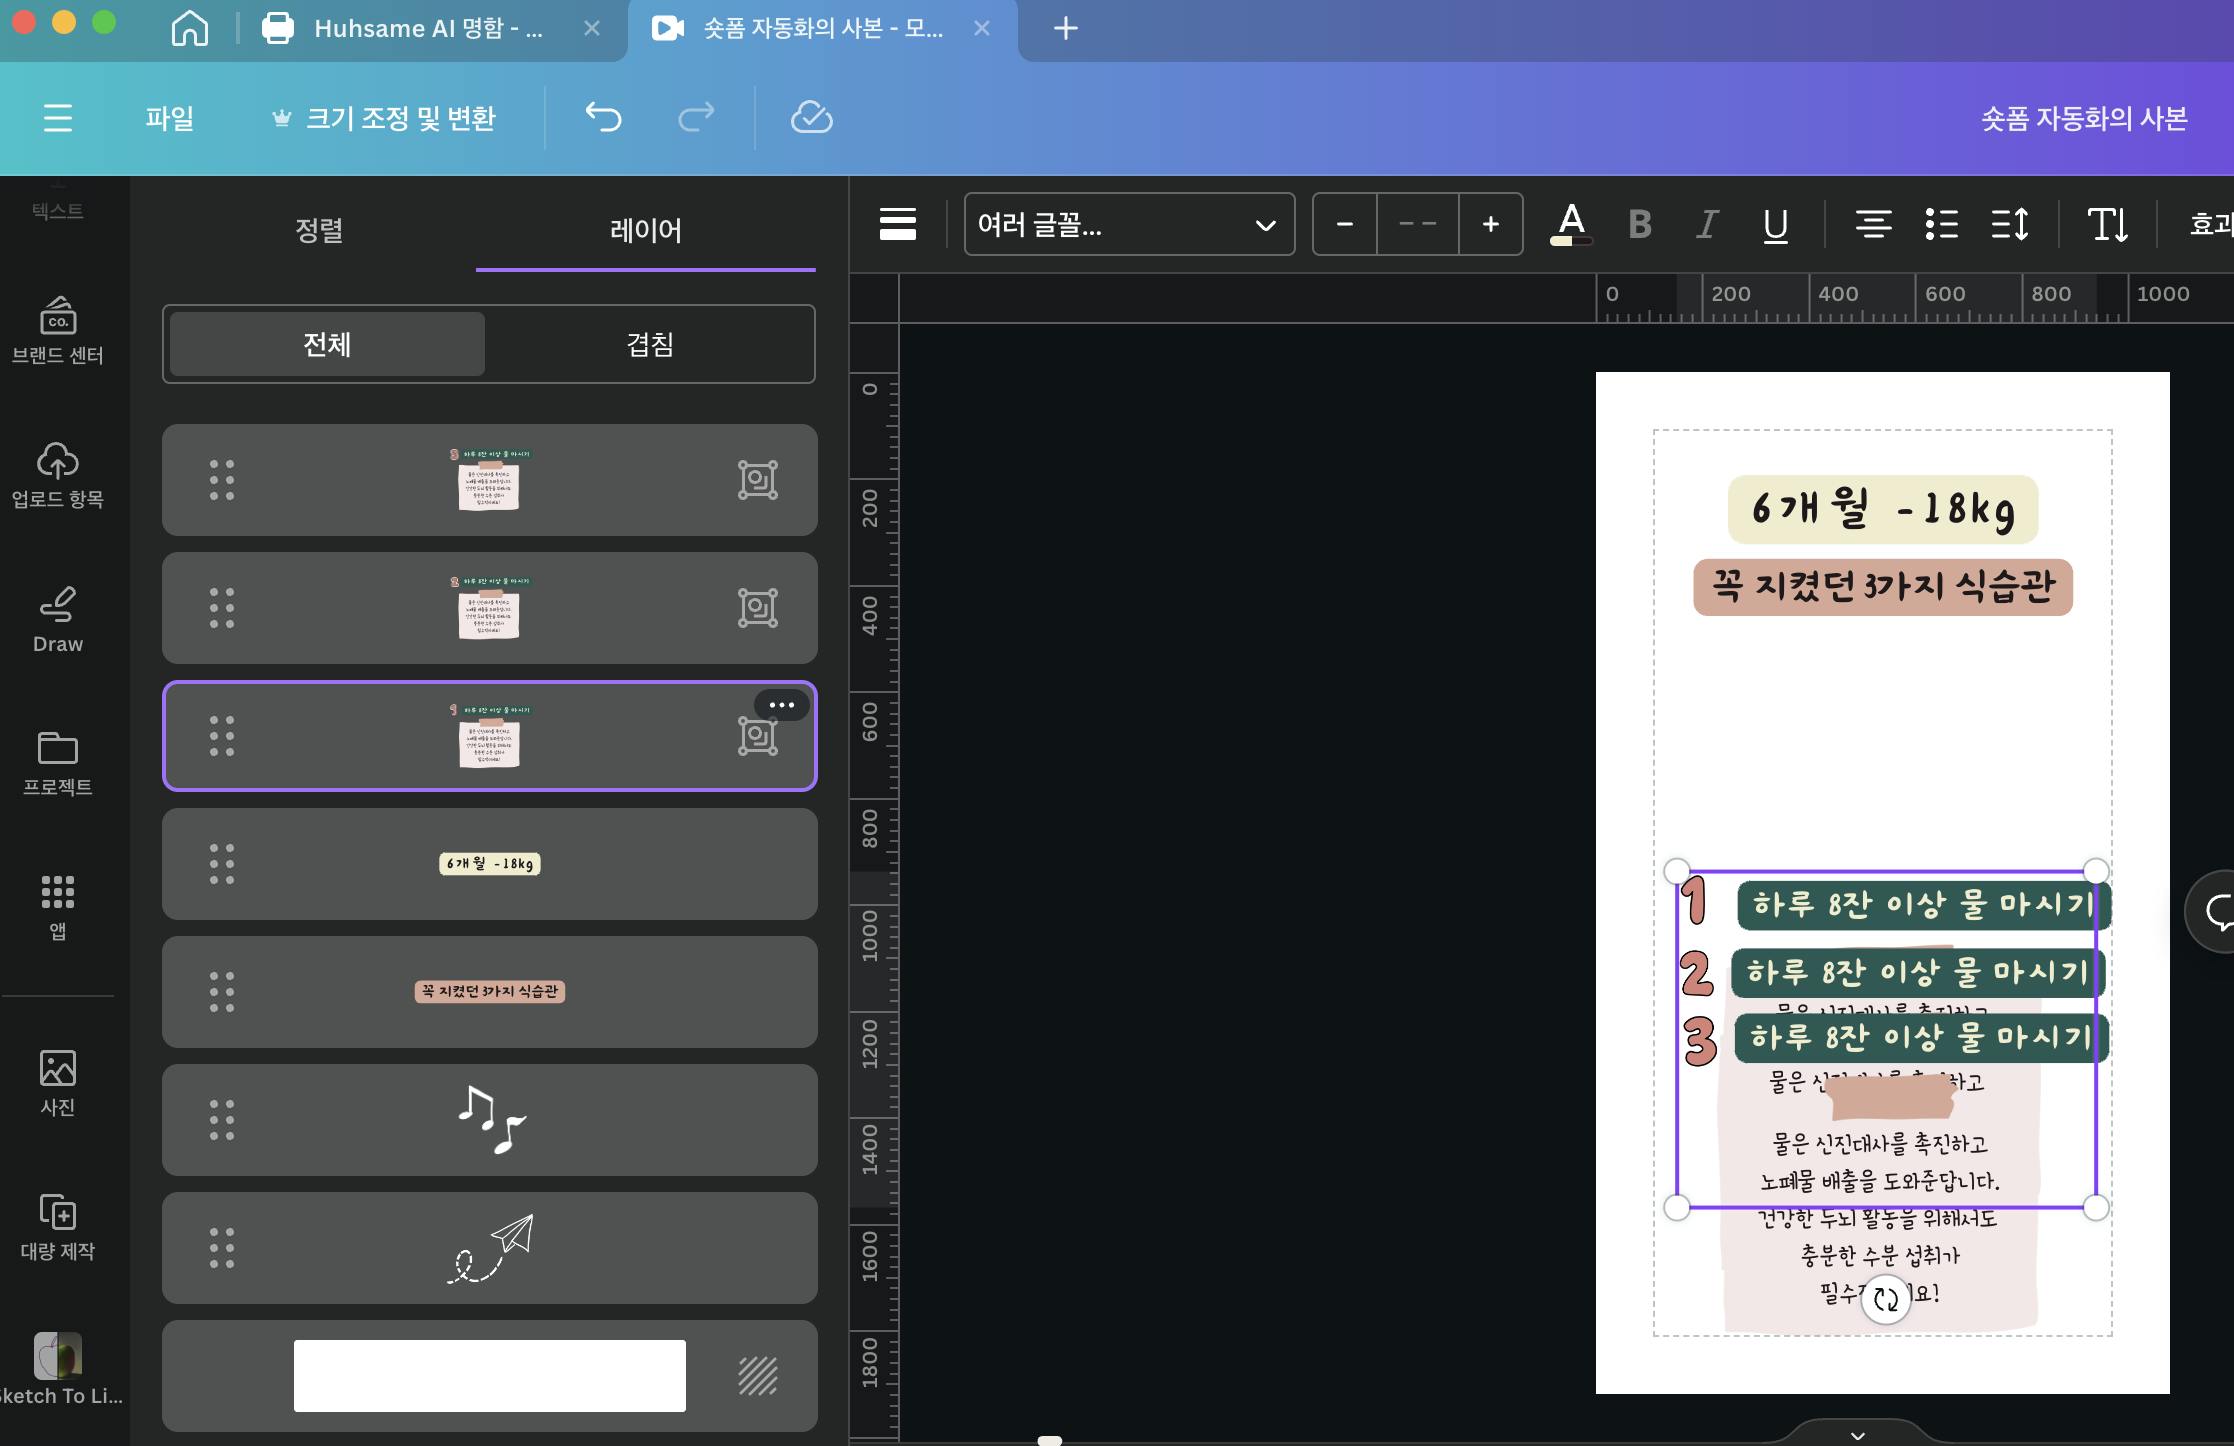
Task: Toggle bulleted list formatting
Action: pyautogui.click(x=1941, y=225)
